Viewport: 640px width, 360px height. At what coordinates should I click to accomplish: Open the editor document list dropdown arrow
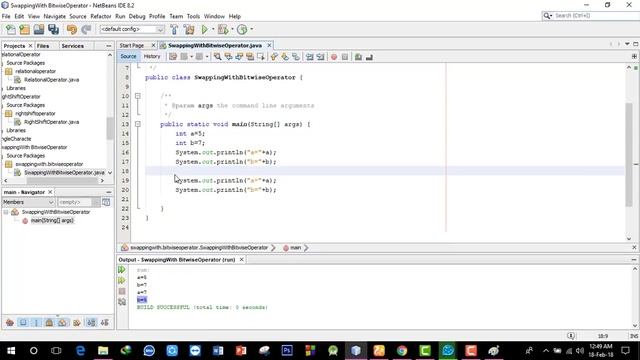pos(627,44)
